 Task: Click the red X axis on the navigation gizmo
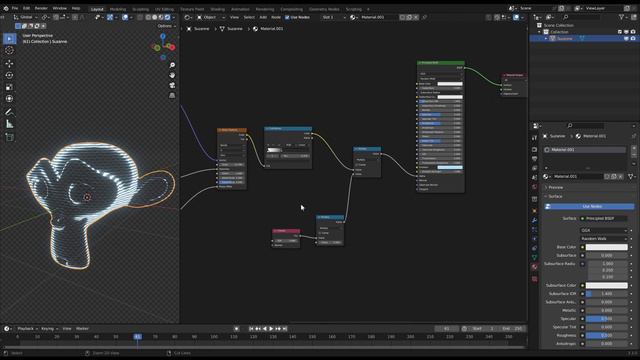click(x=172, y=48)
